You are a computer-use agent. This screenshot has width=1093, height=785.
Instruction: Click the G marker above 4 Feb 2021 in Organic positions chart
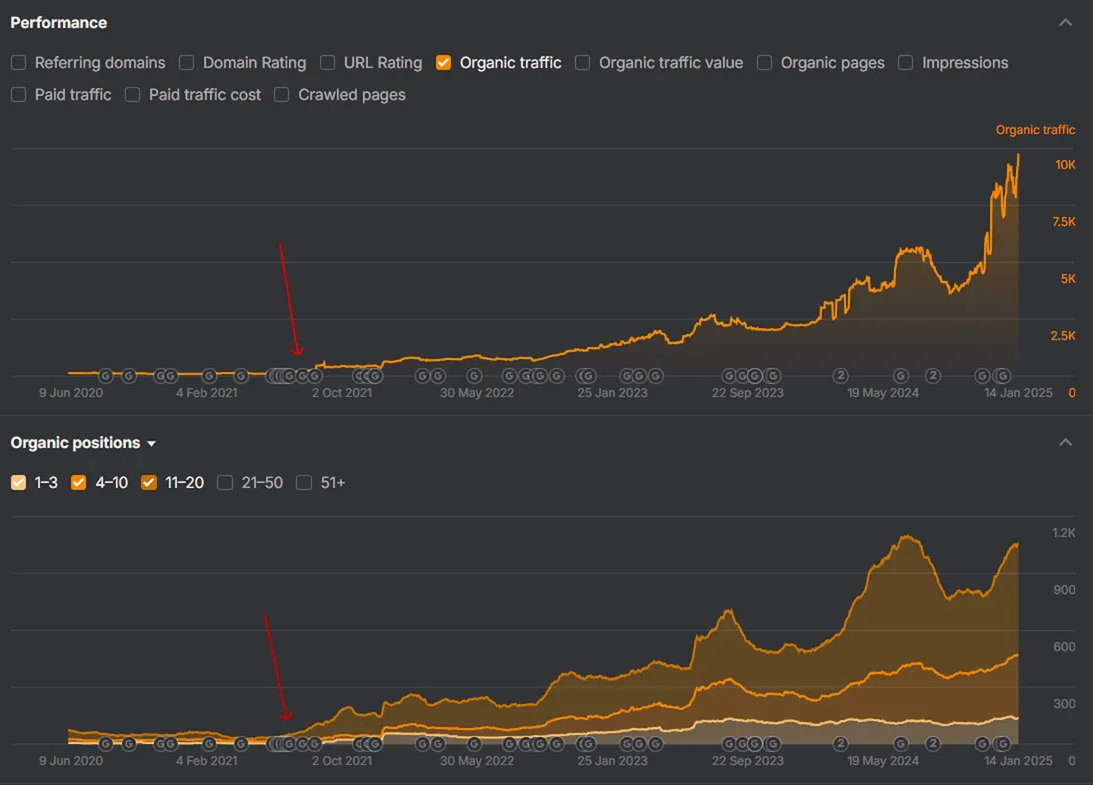tap(209, 744)
